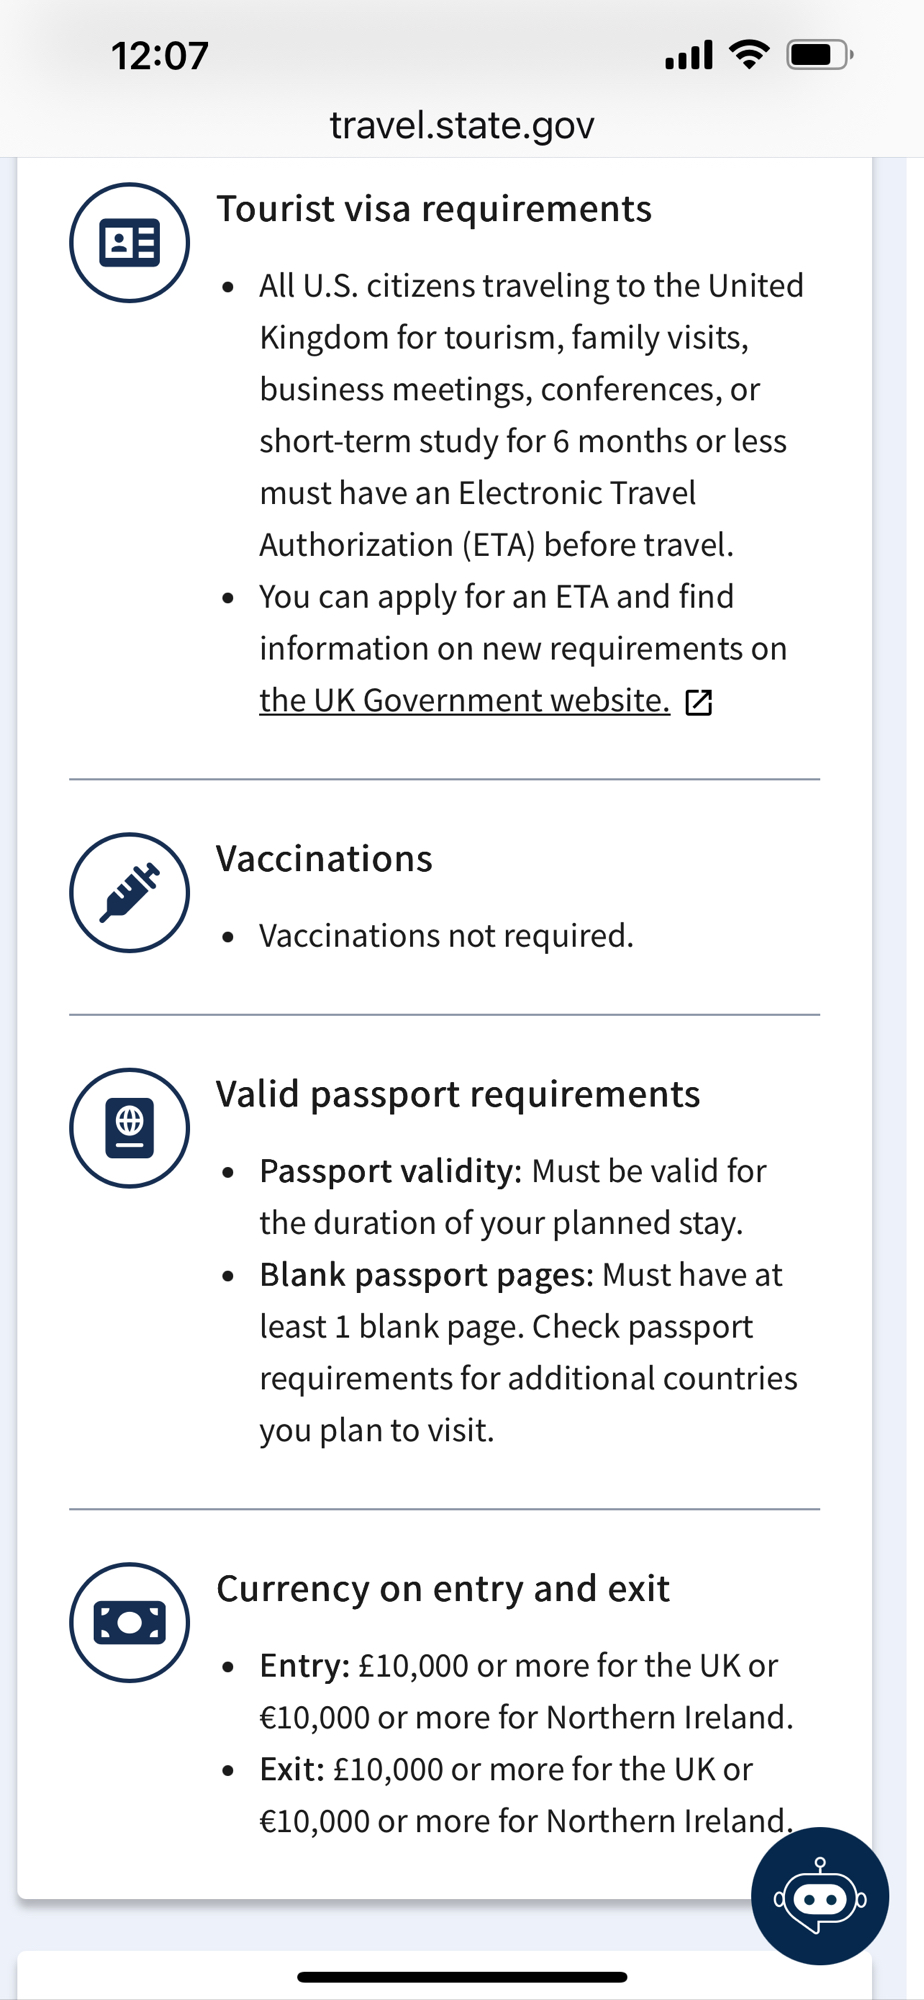924x2000 pixels.
Task: Tap the currency banknote icon
Action: 129,1622
